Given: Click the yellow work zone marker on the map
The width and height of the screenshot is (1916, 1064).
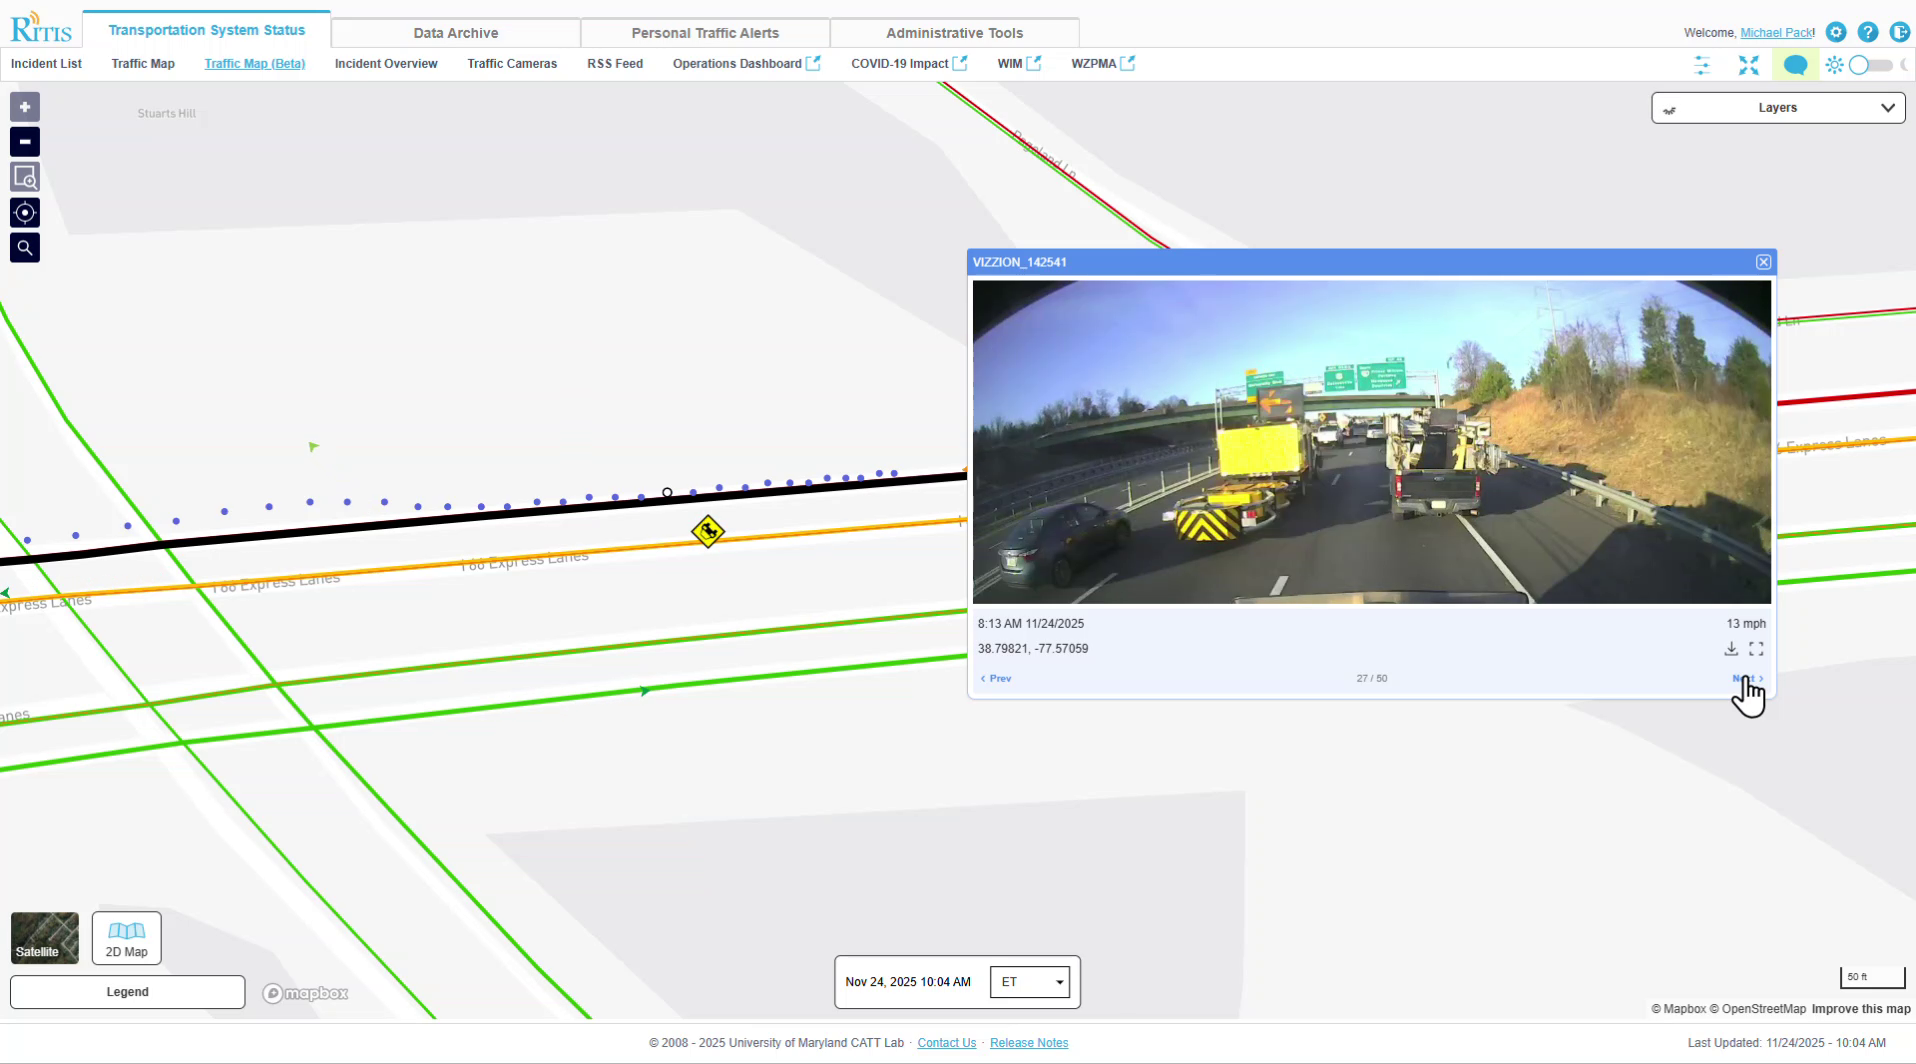Looking at the screenshot, I should click(708, 531).
